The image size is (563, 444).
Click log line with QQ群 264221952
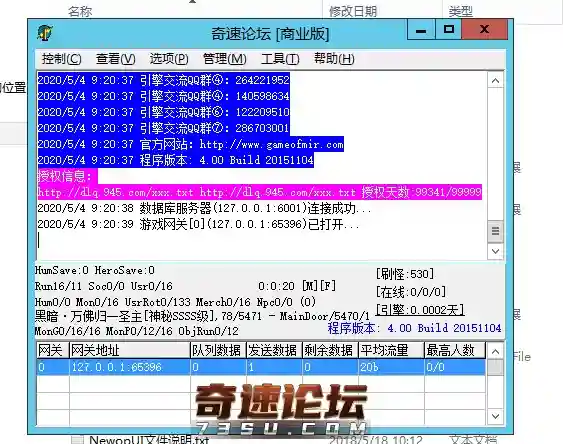163,80
